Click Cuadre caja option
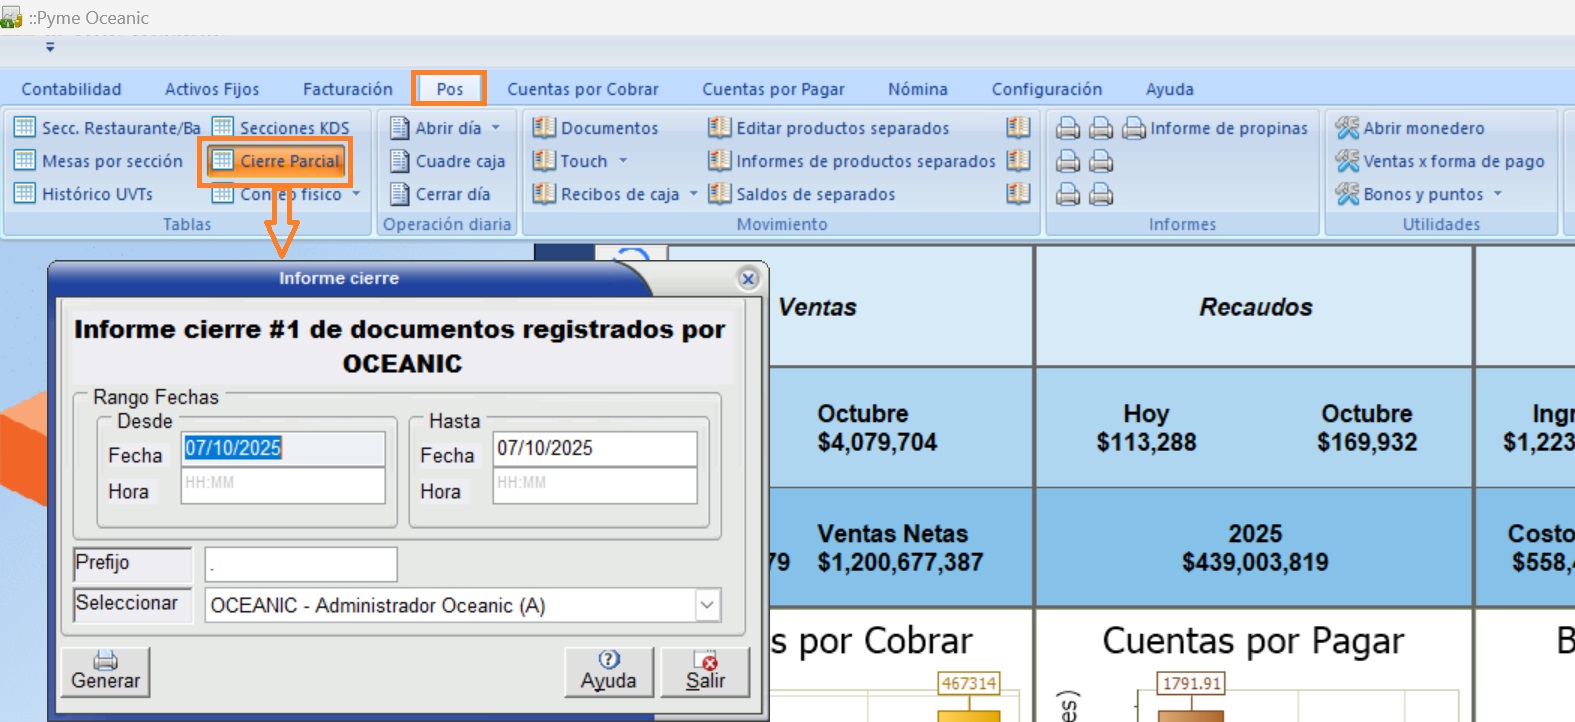This screenshot has width=1575, height=722. (448, 161)
